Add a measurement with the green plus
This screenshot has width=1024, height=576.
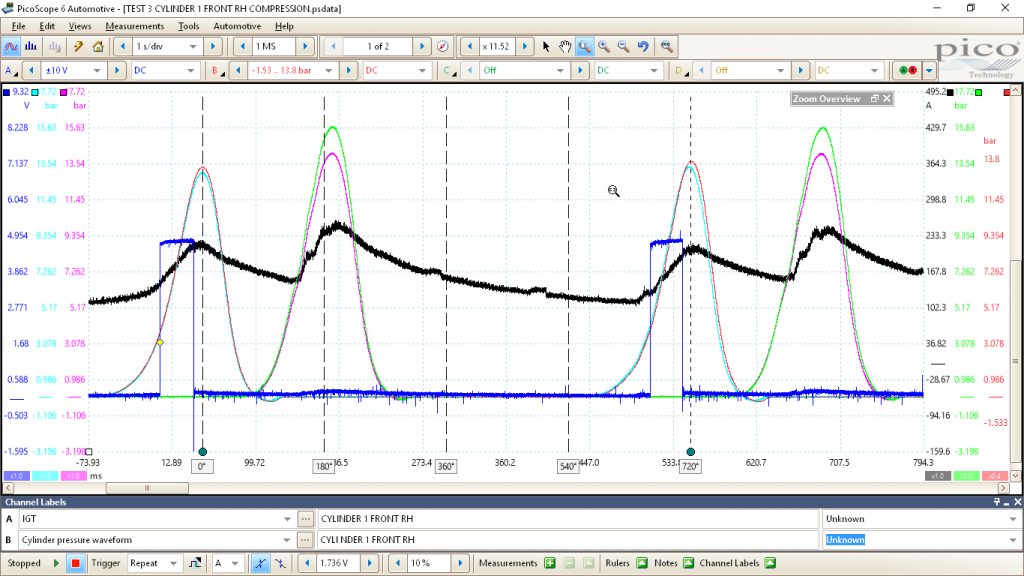click(550, 563)
